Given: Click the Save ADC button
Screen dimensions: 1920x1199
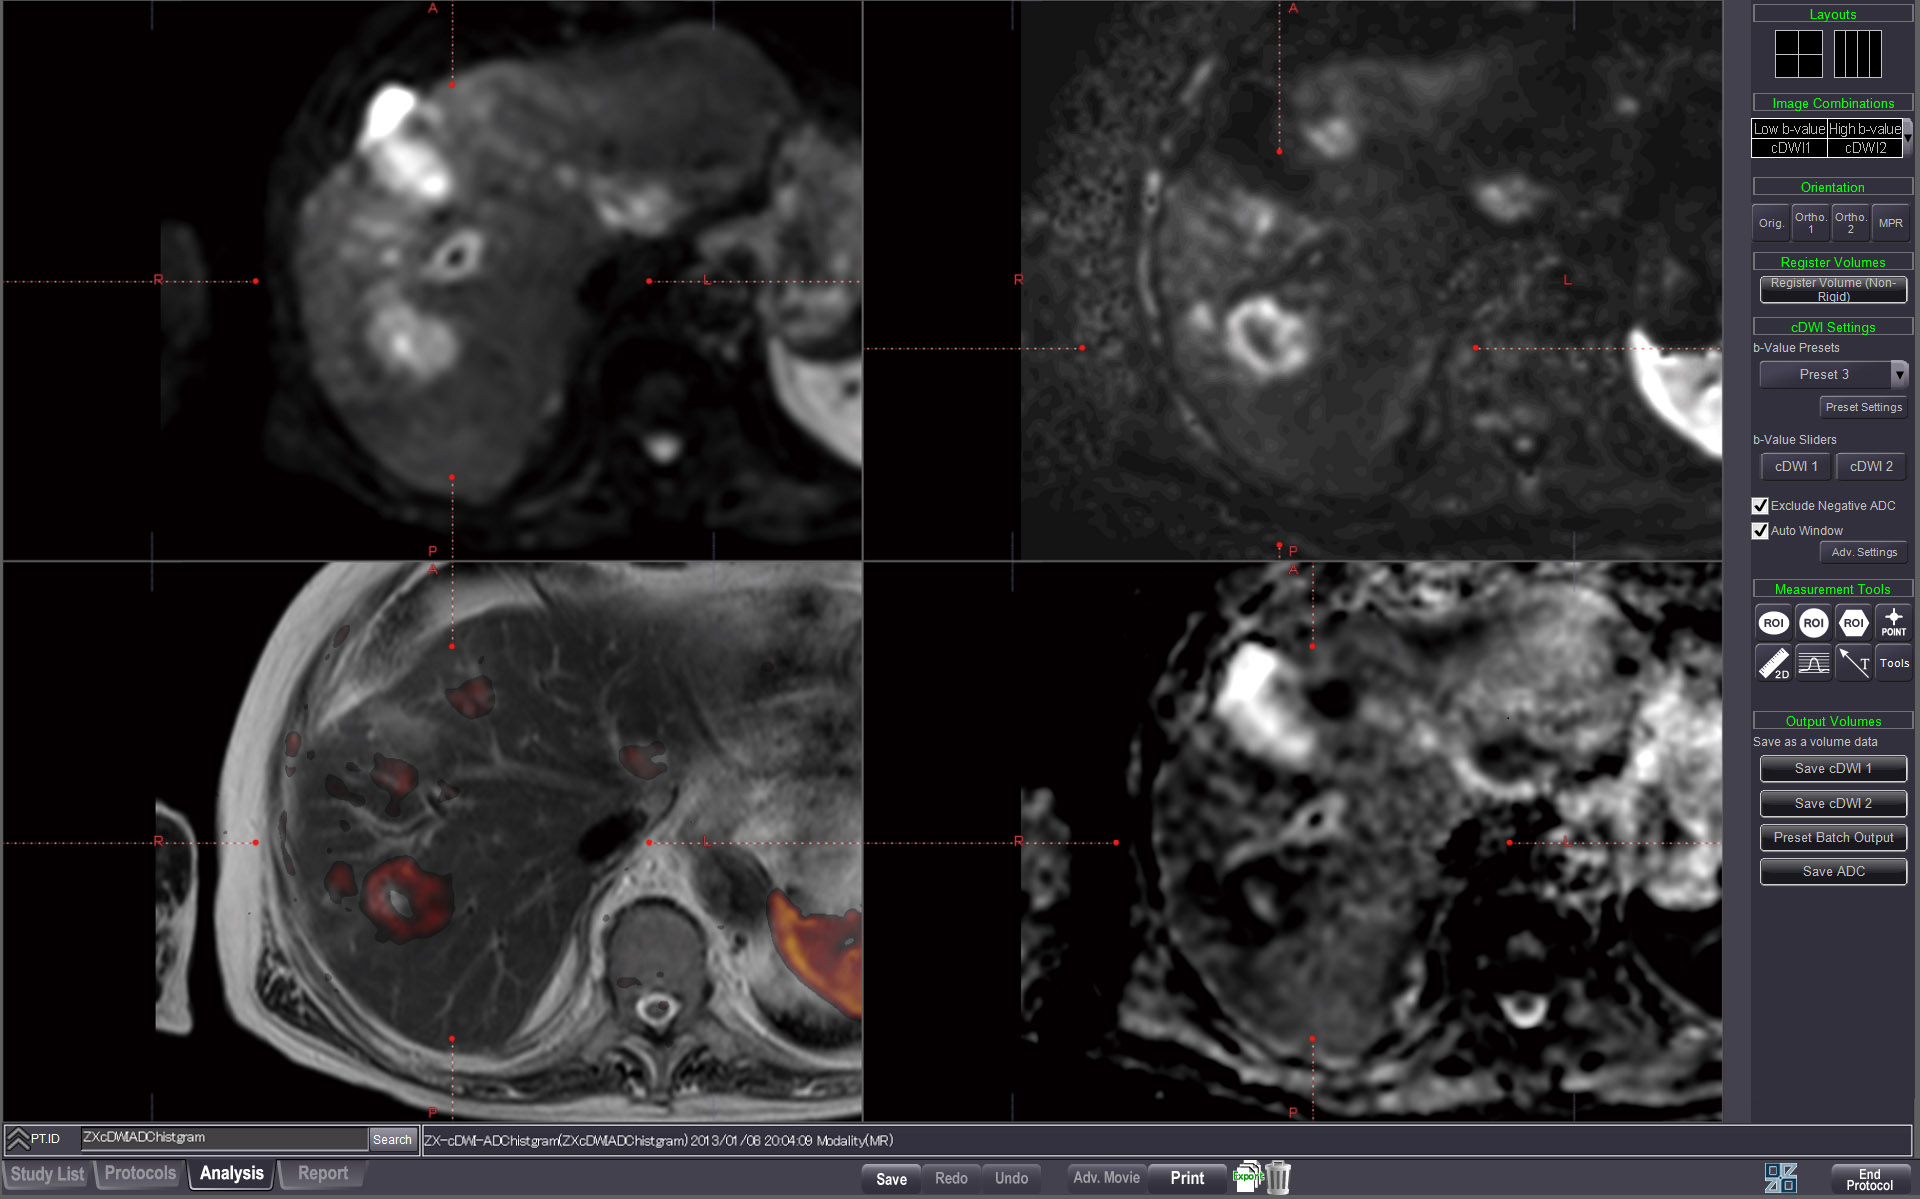Looking at the screenshot, I should point(1832,872).
